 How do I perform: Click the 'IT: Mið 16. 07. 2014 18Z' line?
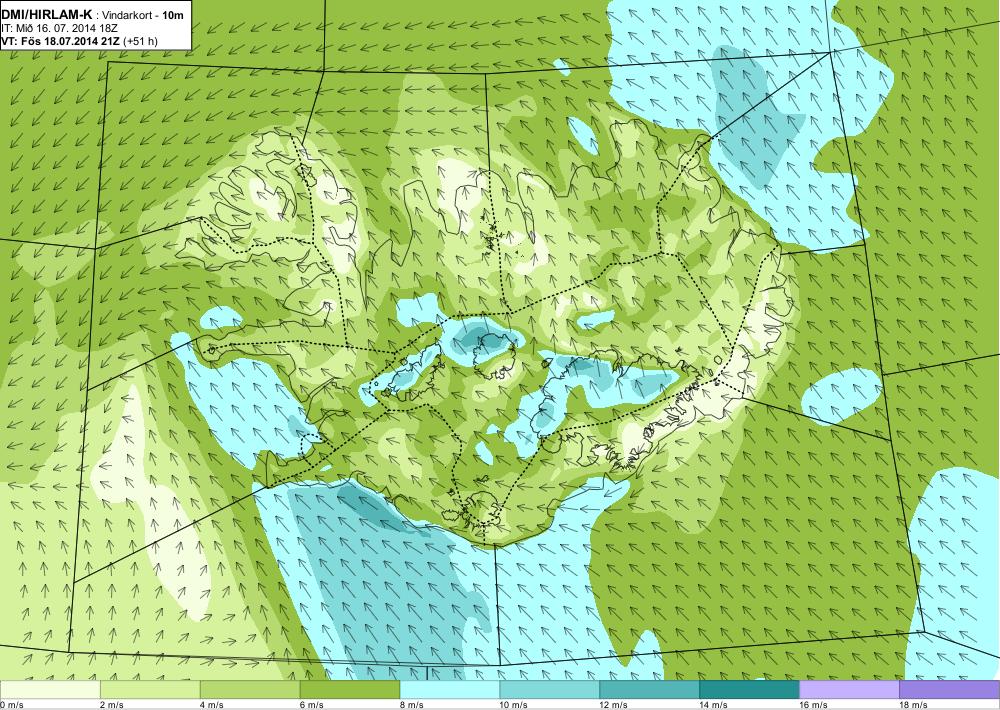click(59, 28)
